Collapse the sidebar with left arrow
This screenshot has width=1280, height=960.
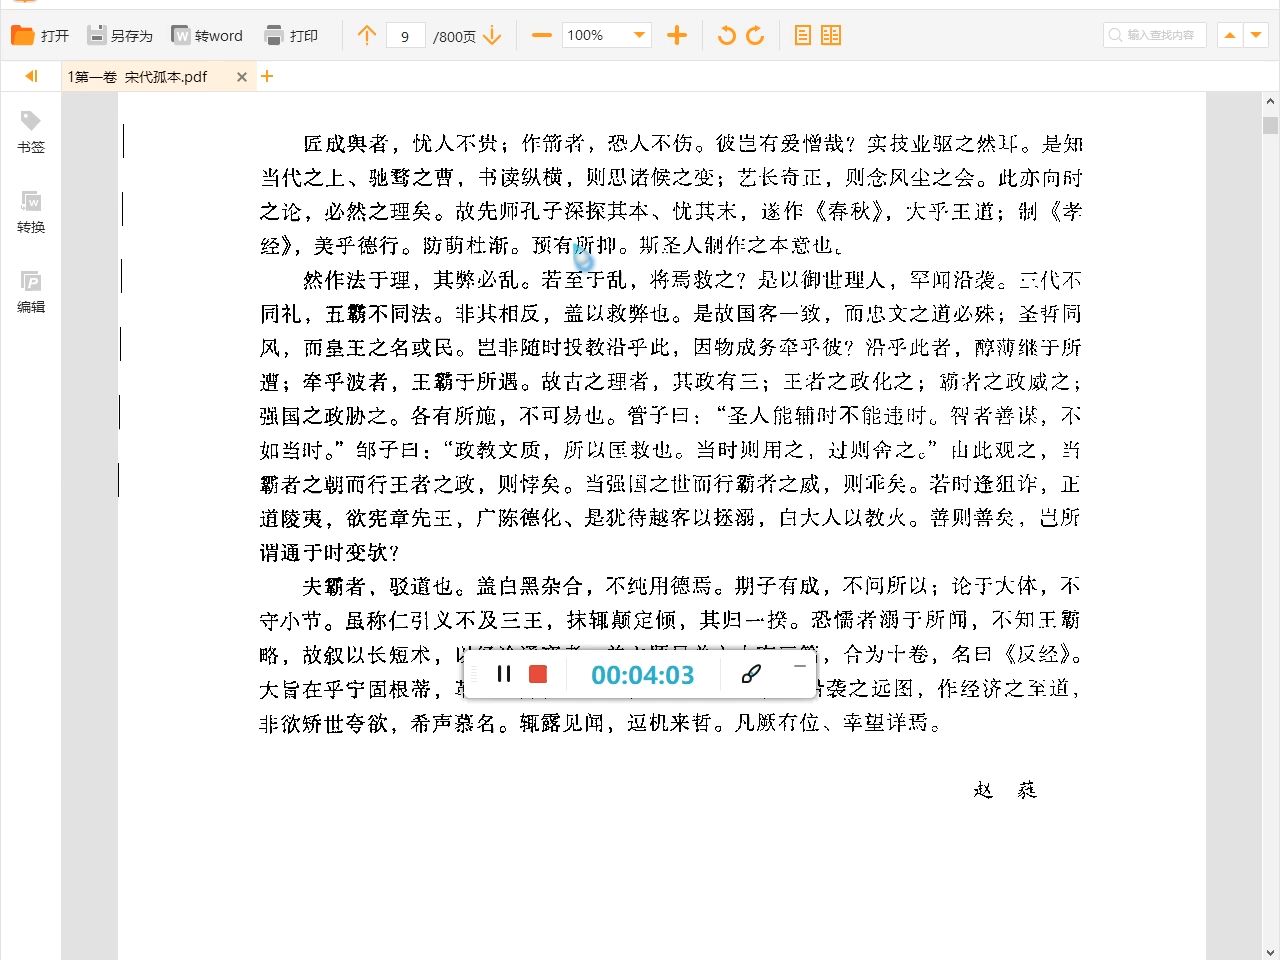coord(31,76)
